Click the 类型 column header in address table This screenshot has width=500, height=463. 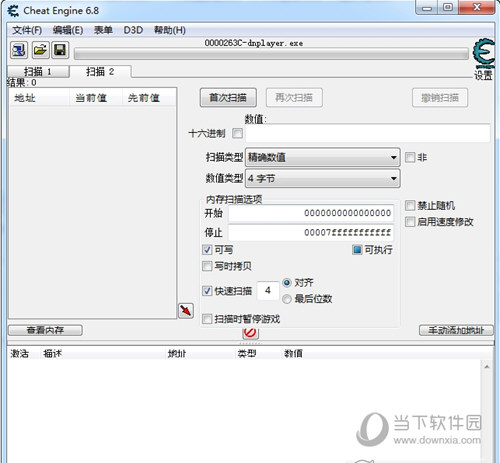(247, 354)
